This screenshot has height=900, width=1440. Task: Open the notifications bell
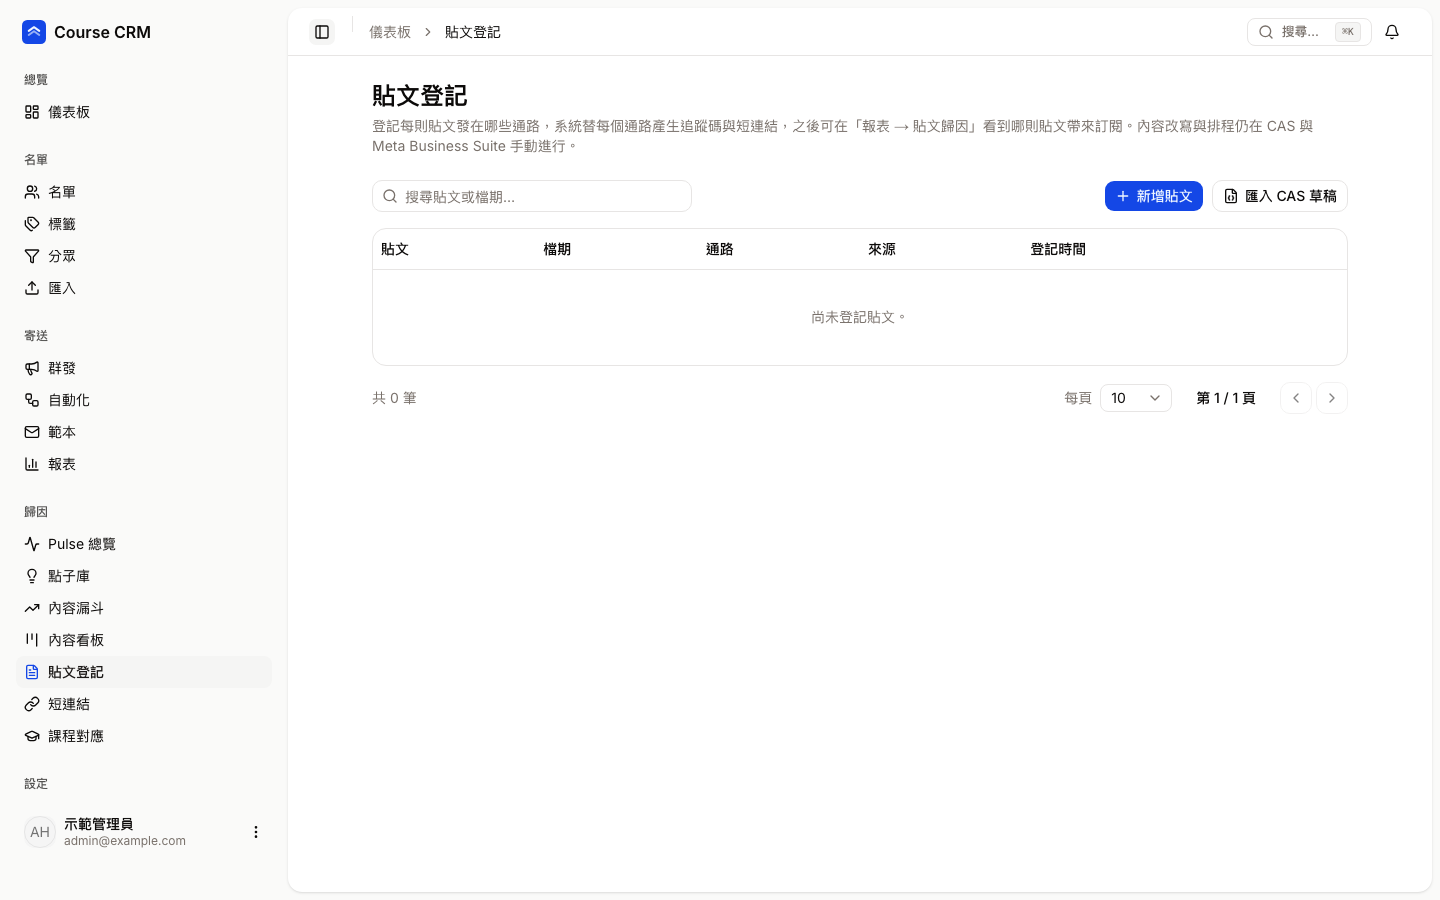[x=1392, y=32]
